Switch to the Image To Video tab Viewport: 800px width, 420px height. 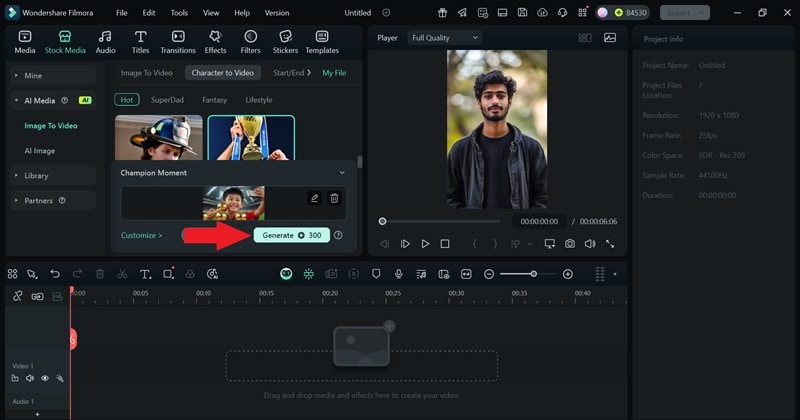146,73
